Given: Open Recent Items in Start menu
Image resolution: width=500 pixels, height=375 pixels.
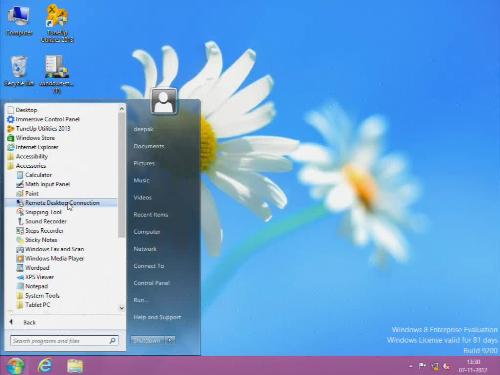Looking at the screenshot, I should click(x=151, y=215).
